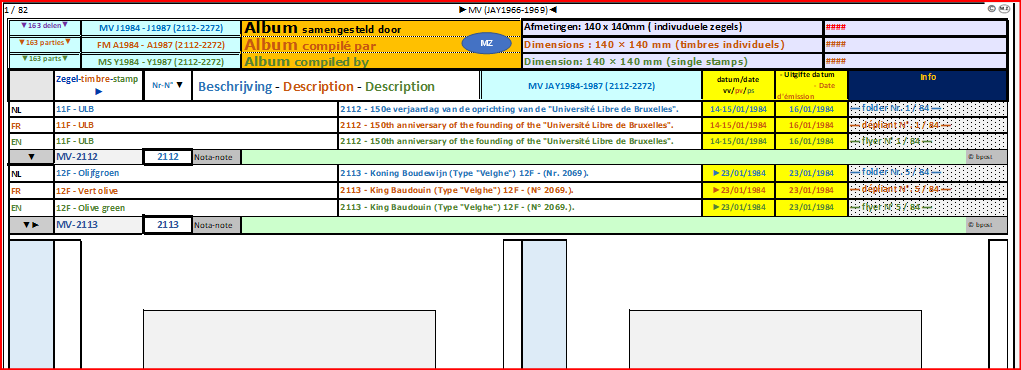This screenshot has width=1021, height=370.
Task: Click the '1 / 82' page counter
Action: tap(16, 10)
